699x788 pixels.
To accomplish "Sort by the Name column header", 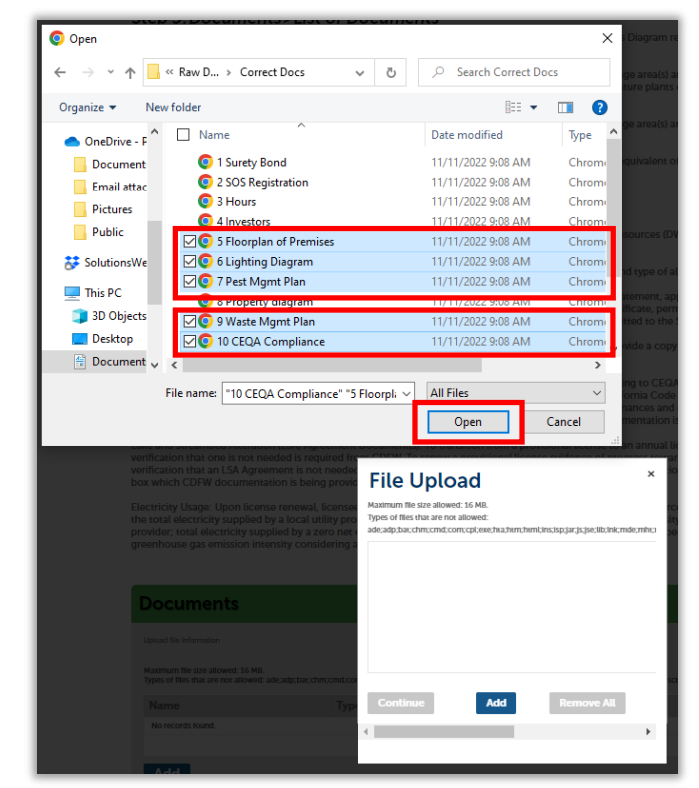I will 214,135.
